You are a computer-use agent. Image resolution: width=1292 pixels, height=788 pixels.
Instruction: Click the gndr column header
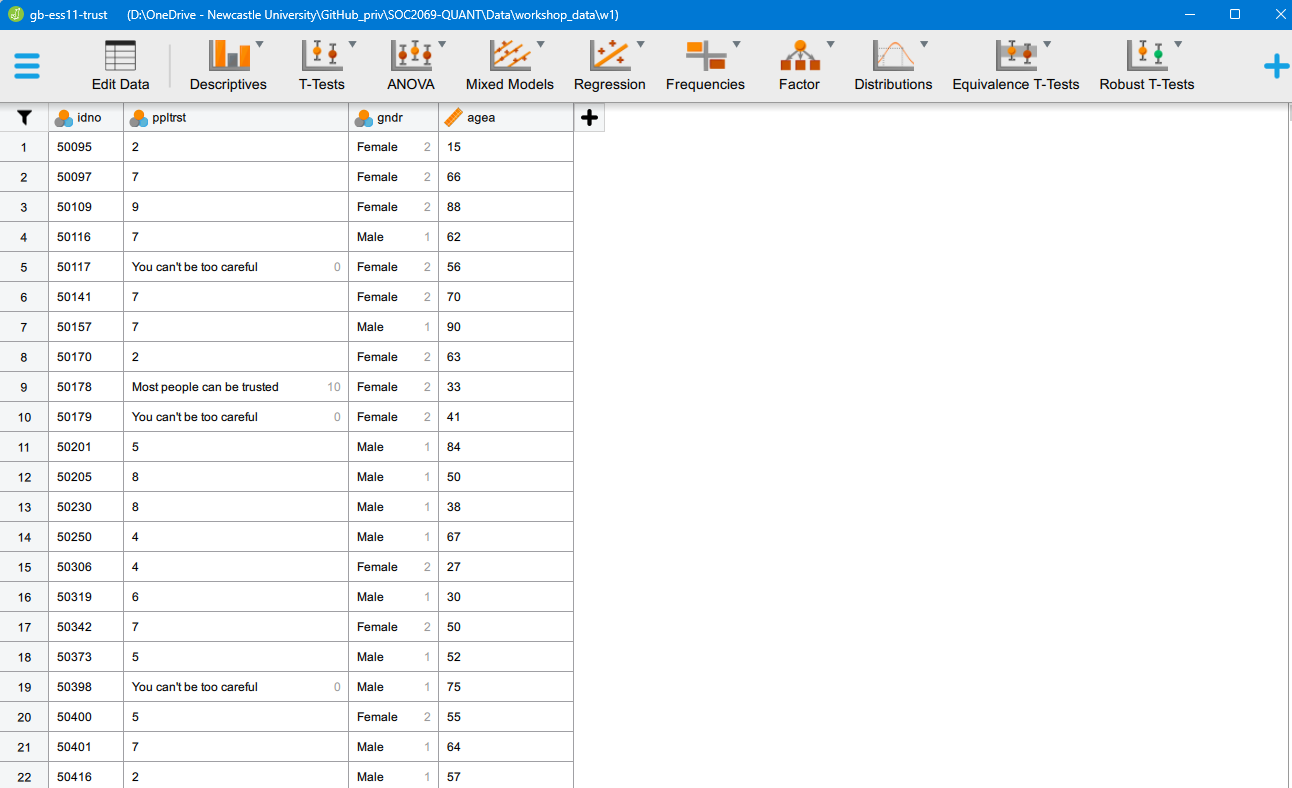(x=393, y=118)
